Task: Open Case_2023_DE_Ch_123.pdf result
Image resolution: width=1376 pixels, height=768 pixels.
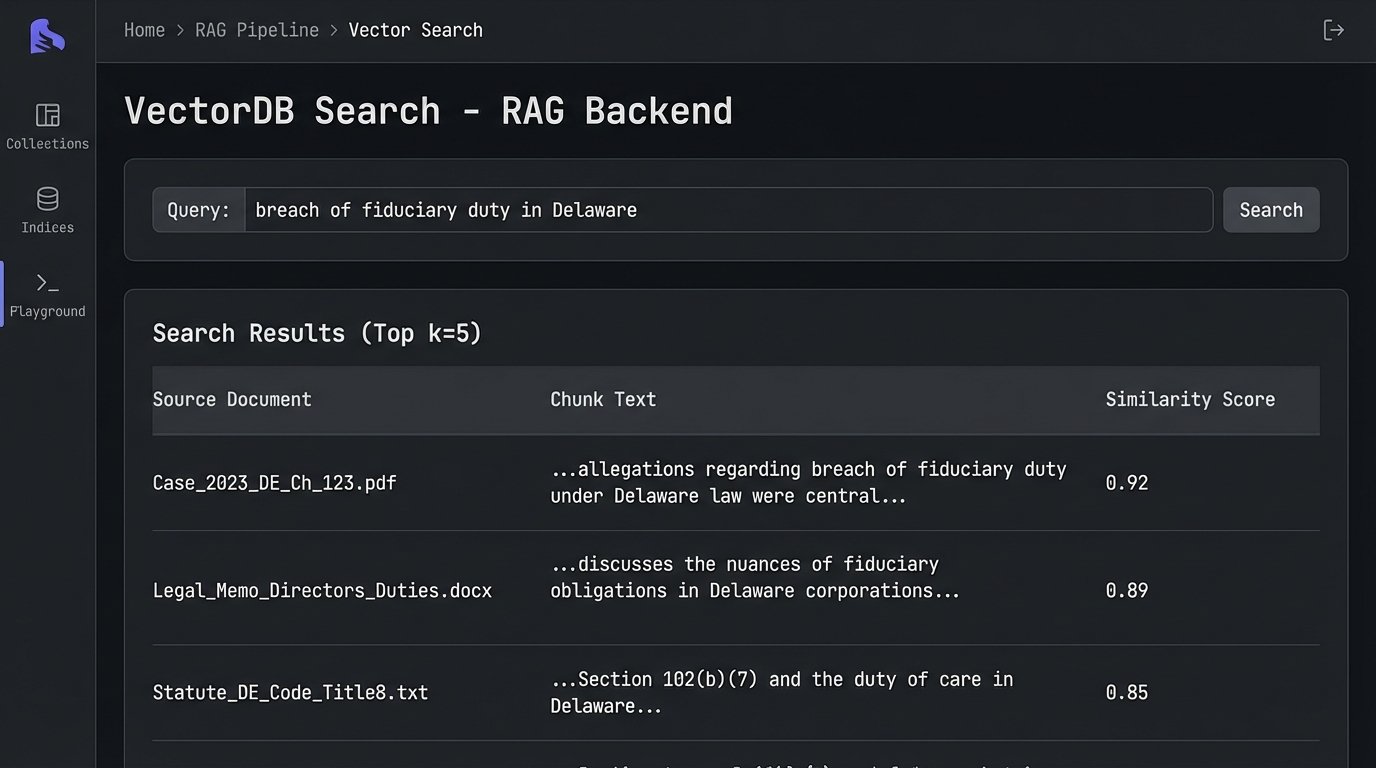Action: click(x=274, y=482)
